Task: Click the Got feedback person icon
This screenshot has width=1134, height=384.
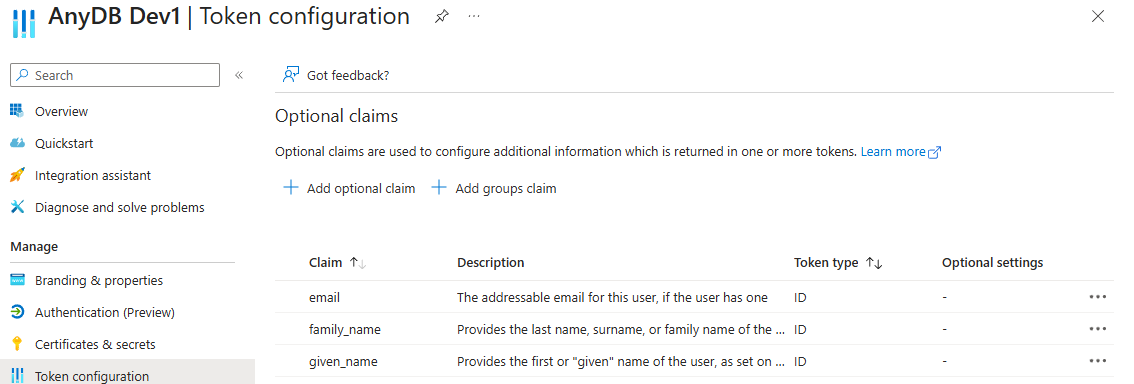Action: coord(291,74)
